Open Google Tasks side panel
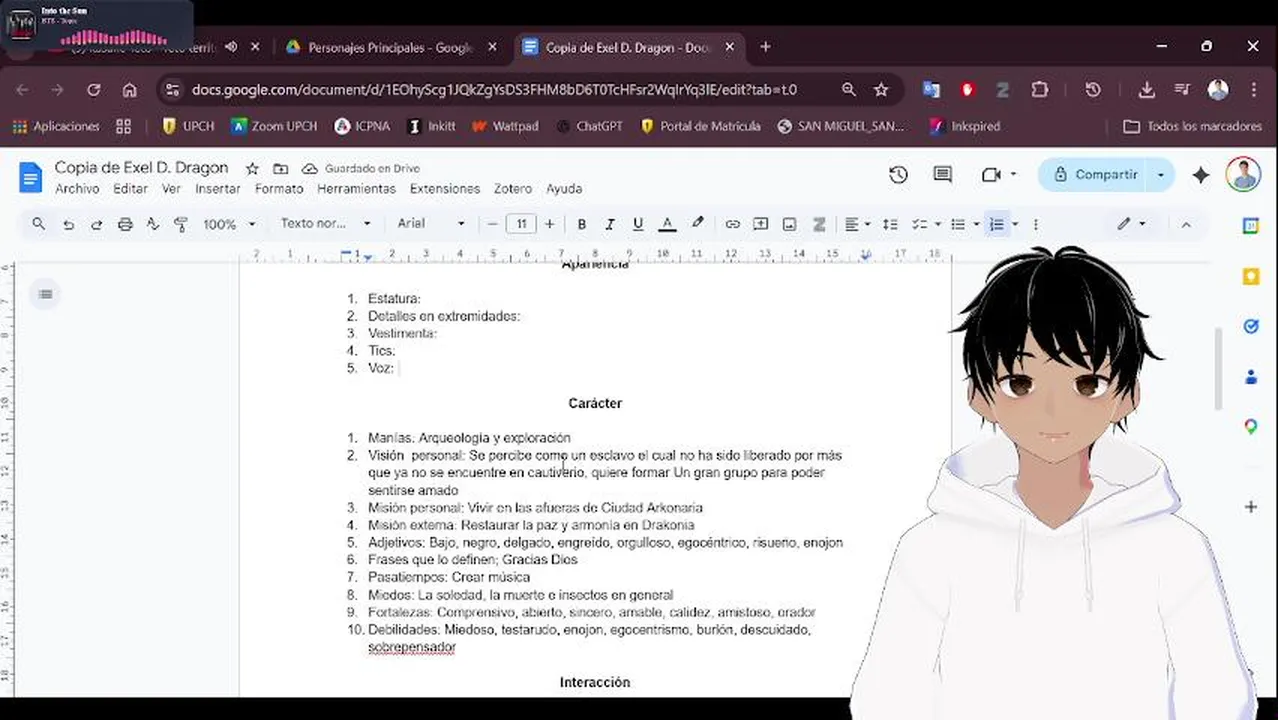This screenshot has width=1278, height=720. coord(1251,326)
